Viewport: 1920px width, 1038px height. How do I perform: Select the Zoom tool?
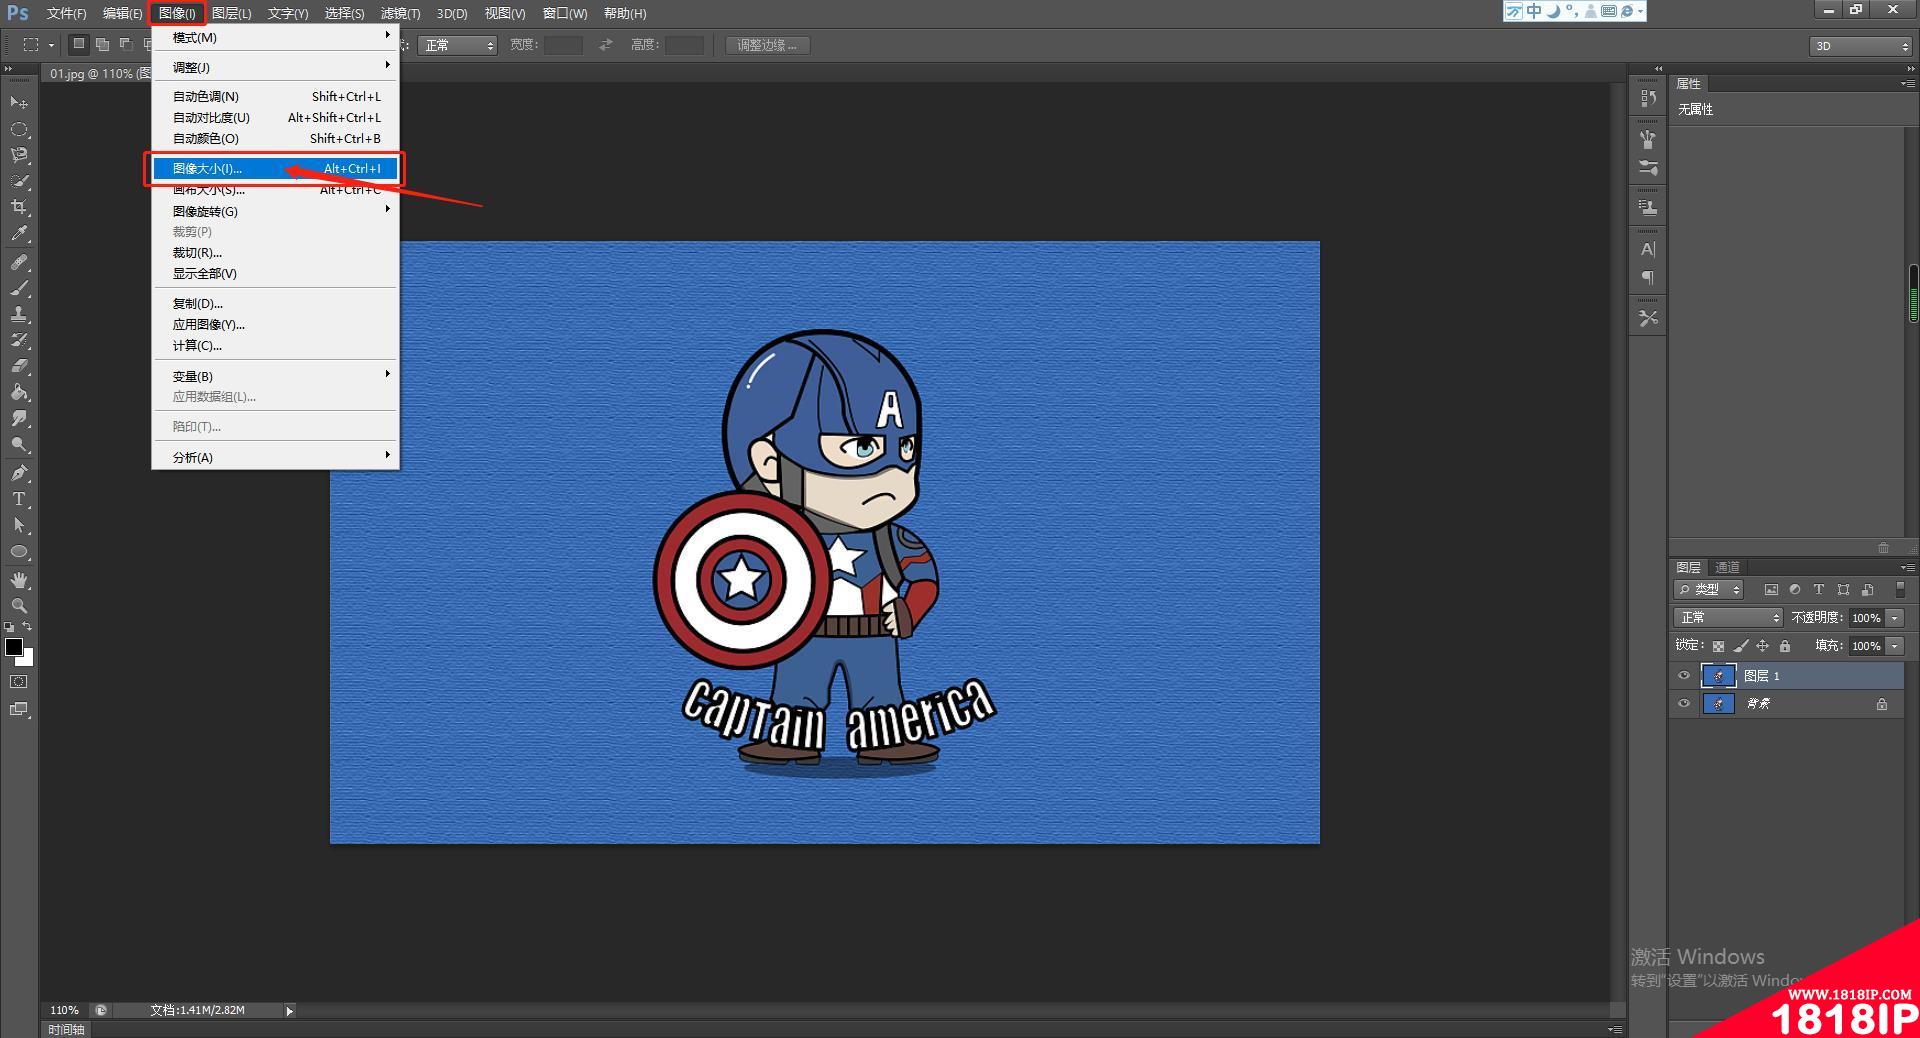[x=19, y=606]
